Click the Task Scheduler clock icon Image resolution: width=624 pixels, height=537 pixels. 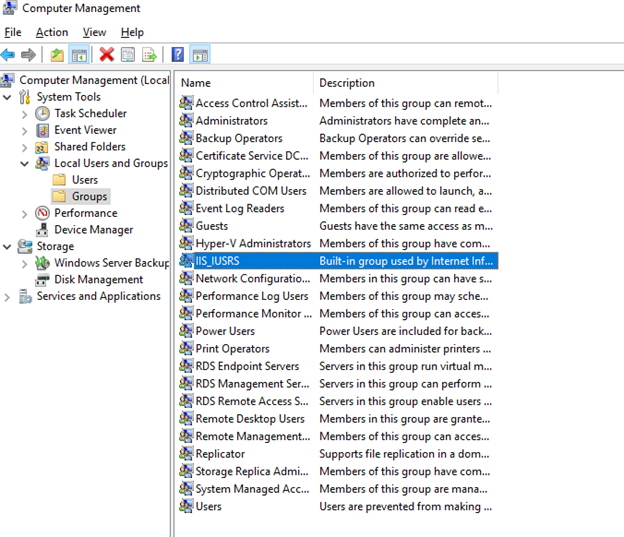tap(42, 113)
